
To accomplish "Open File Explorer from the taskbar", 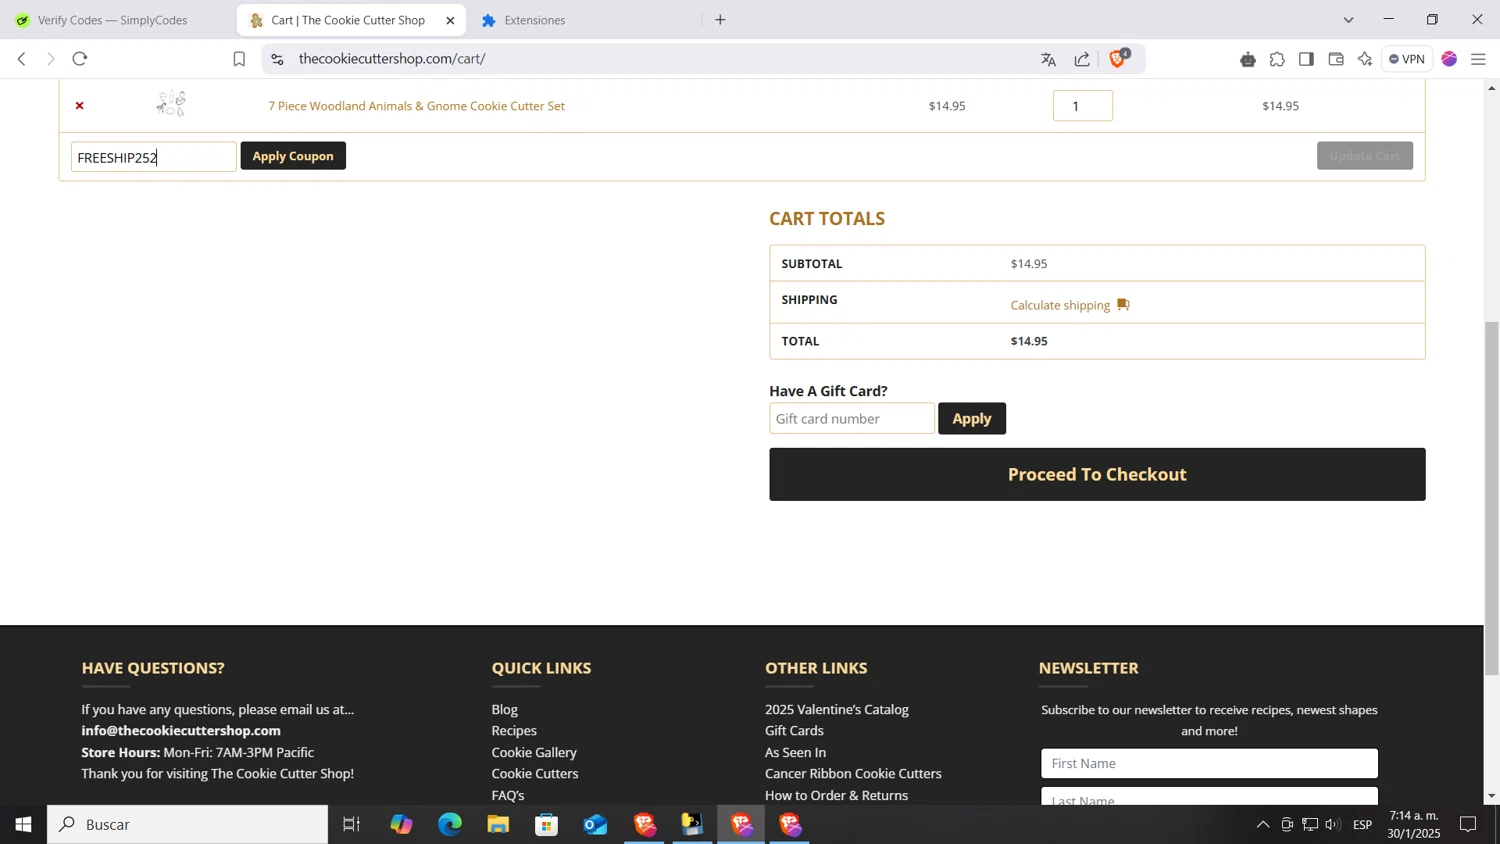I will click(x=498, y=824).
